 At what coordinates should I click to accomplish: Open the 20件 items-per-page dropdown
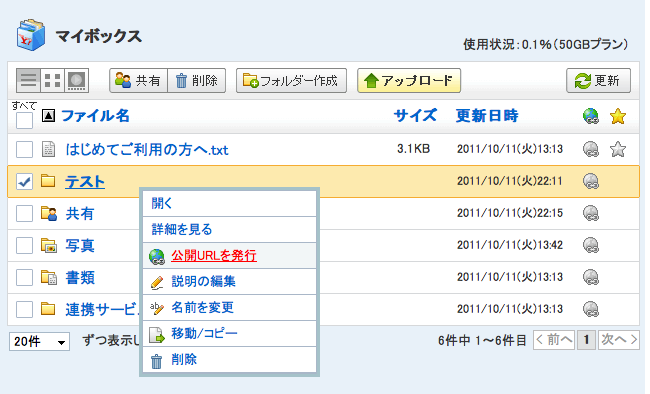(x=39, y=341)
